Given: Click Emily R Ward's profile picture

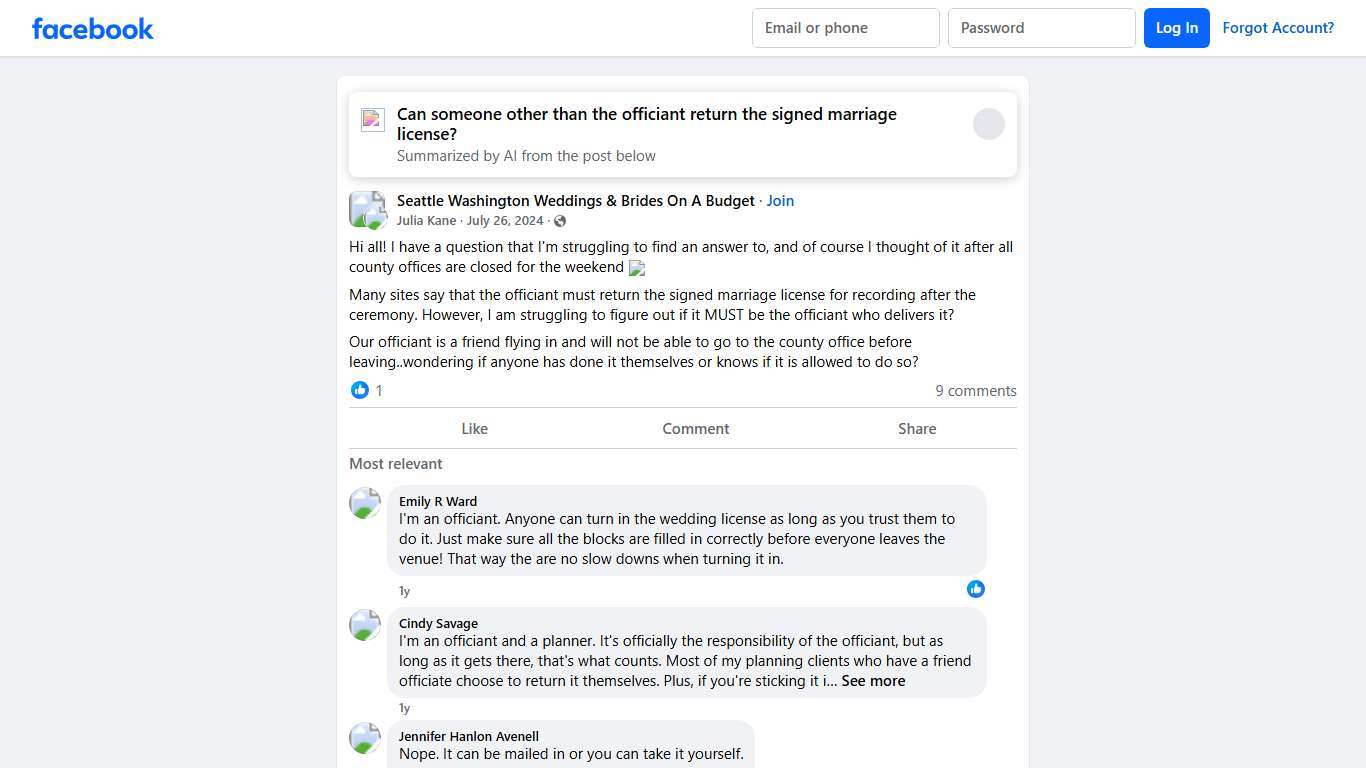Looking at the screenshot, I should 365,503.
